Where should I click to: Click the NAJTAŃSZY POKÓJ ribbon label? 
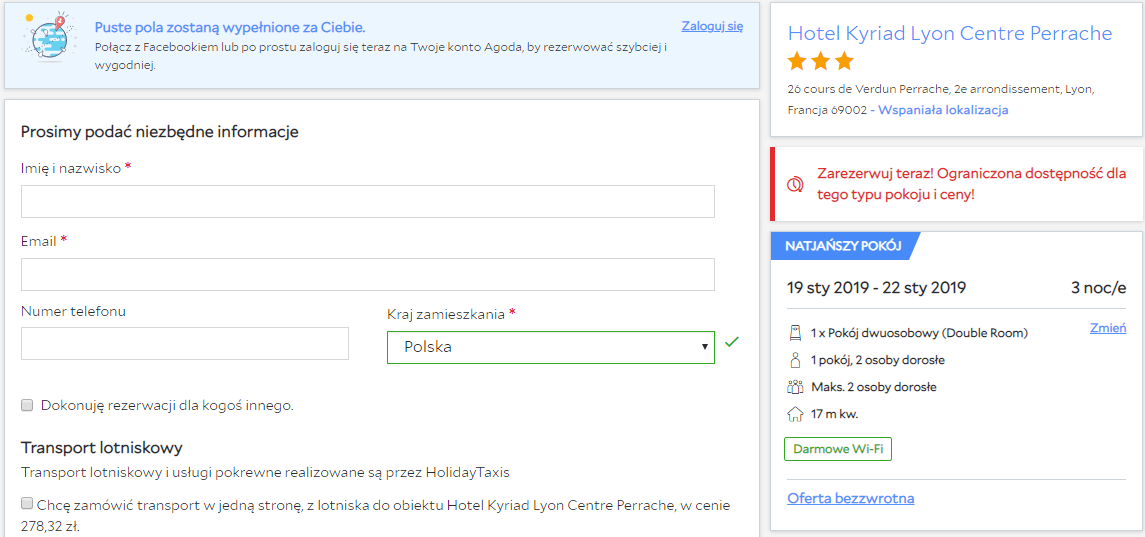[x=843, y=246]
